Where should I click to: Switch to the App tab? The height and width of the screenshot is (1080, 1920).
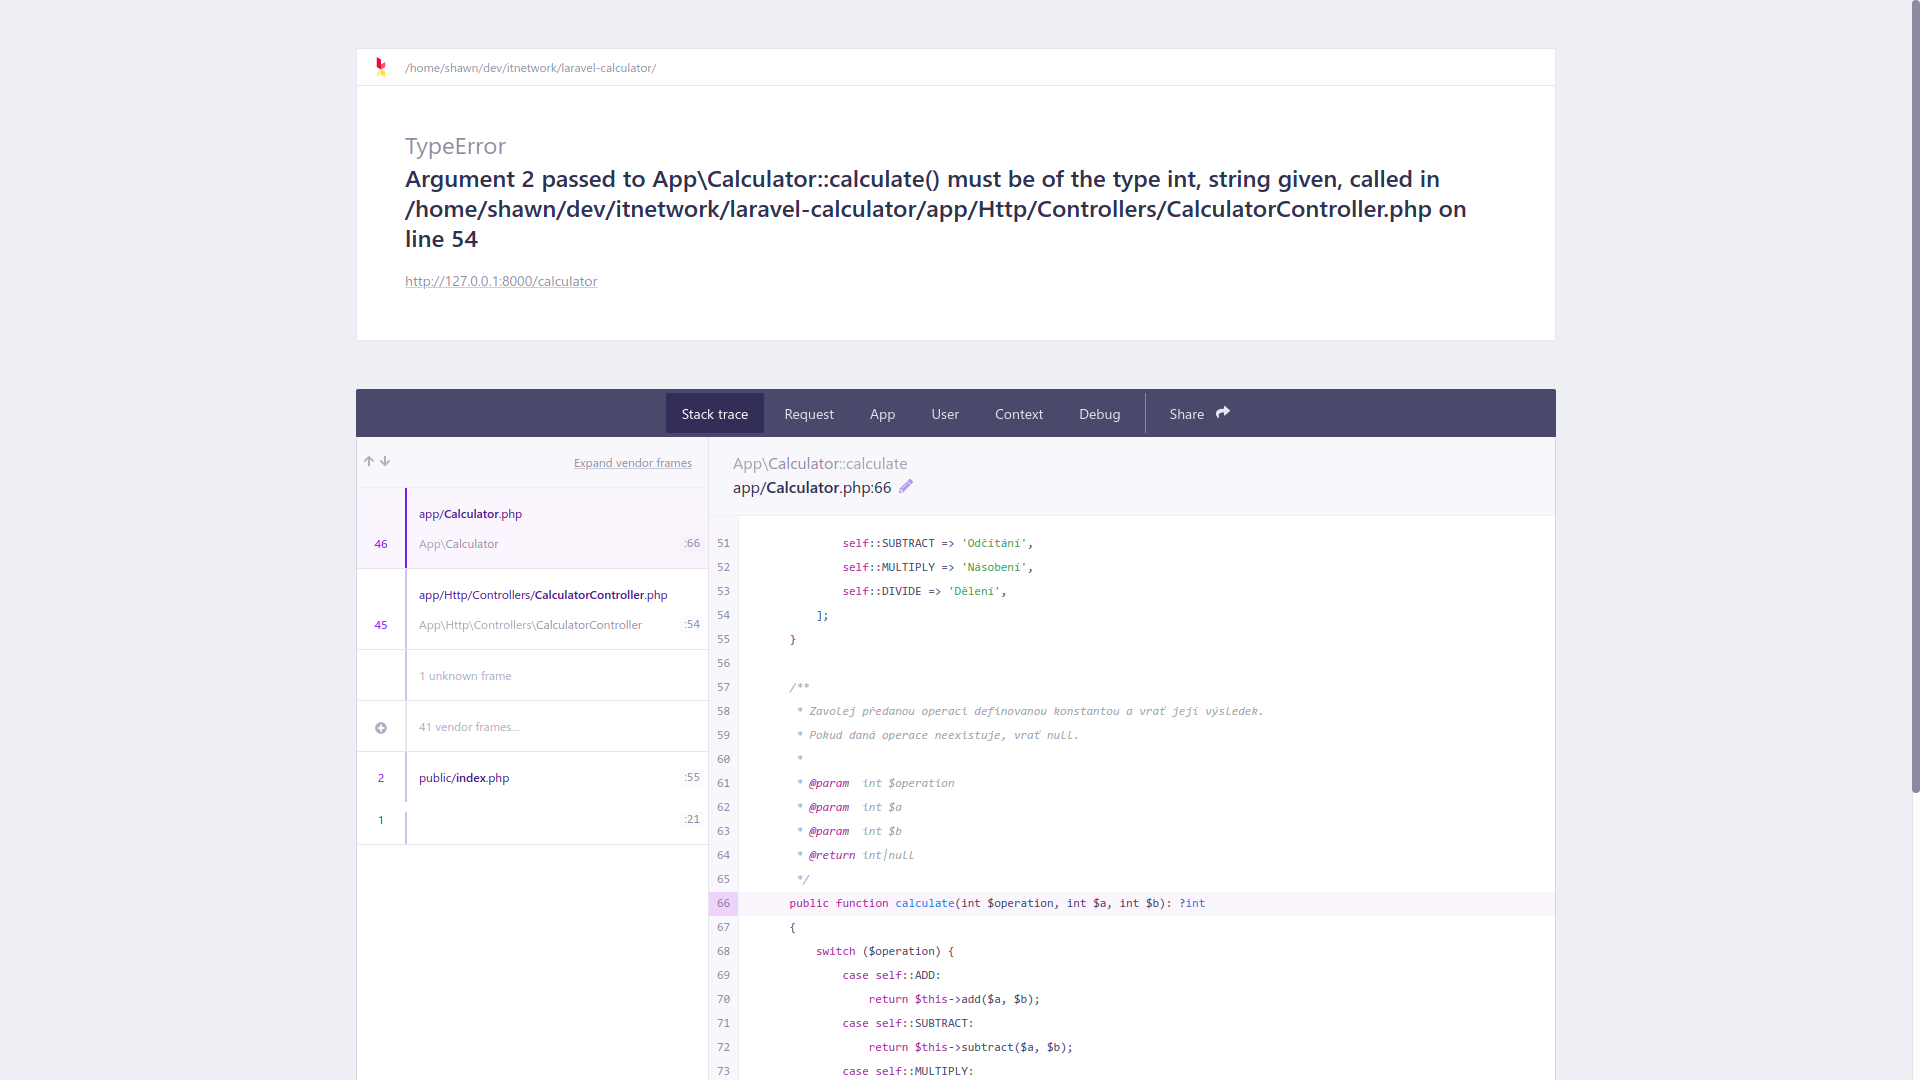click(882, 413)
